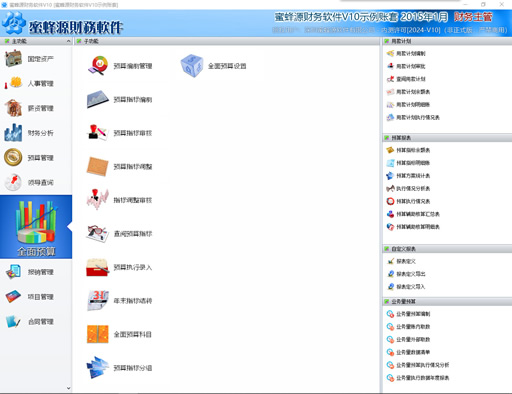The width and height of the screenshot is (512, 394).
Task: Collapse the 自定义报表 section header
Action: click(x=447, y=249)
